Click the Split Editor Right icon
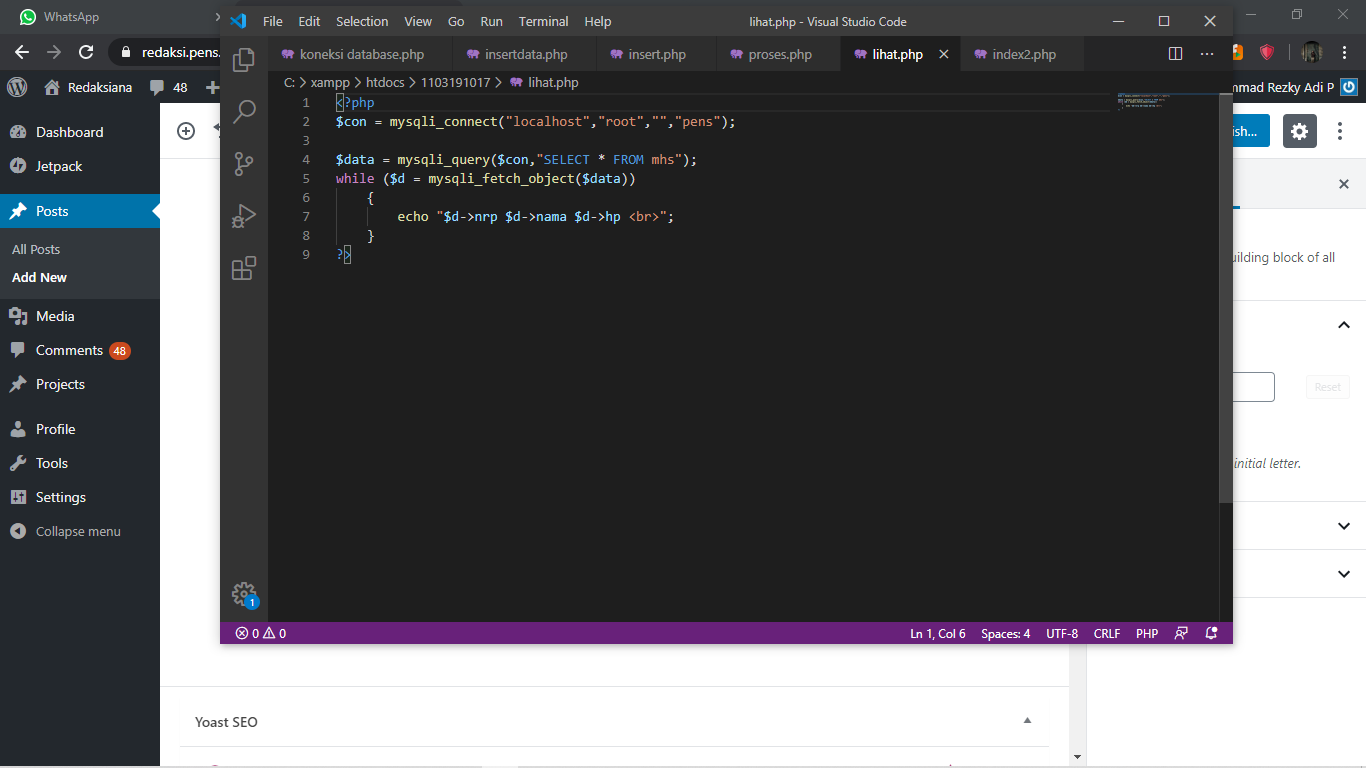Image resolution: width=1366 pixels, height=768 pixels. pyautogui.click(x=1175, y=54)
